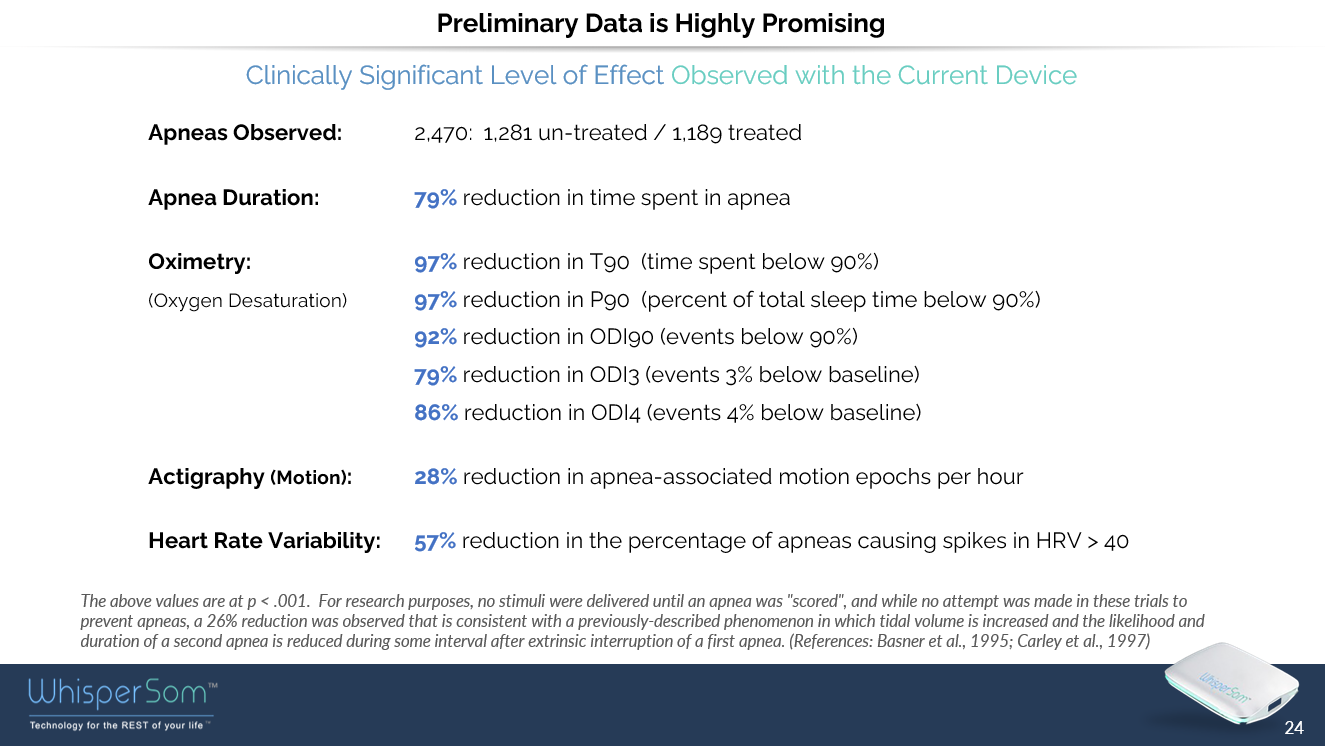Click the slide title 'Preliminary Data is Highly Promising'
This screenshot has height=746, width=1325.
click(x=661, y=23)
